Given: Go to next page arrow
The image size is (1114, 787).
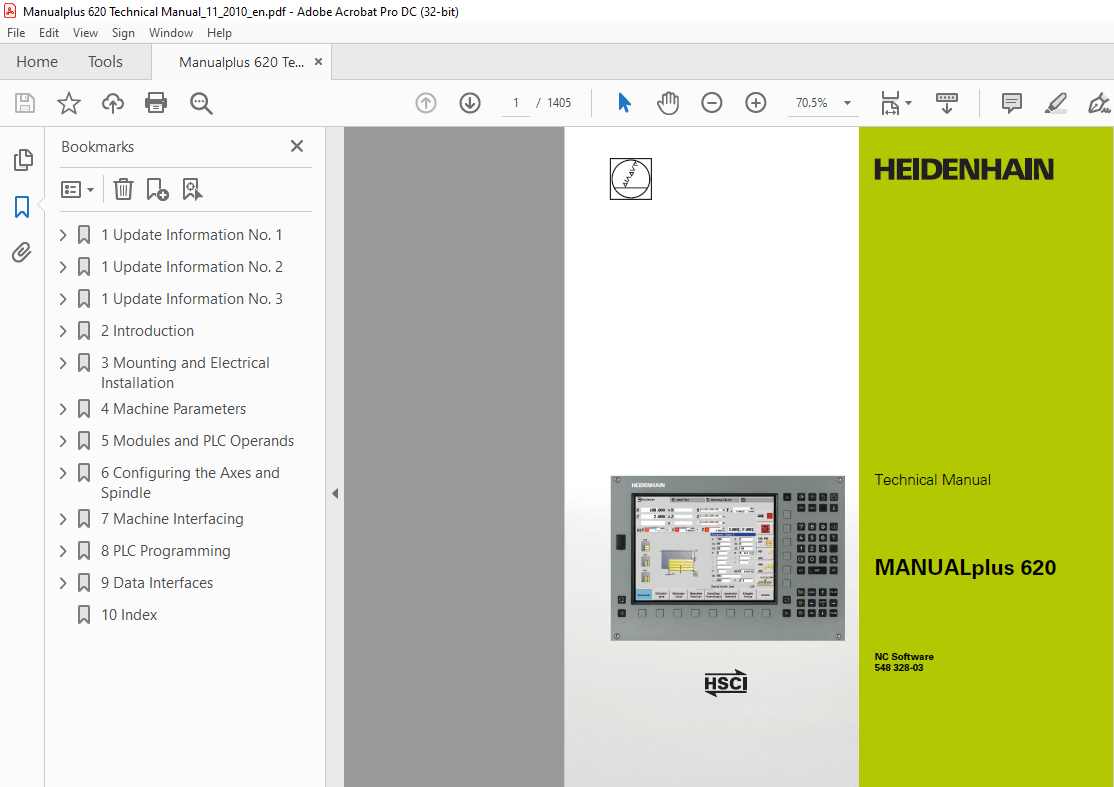Looking at the screenshot, I should pos(470,103).
